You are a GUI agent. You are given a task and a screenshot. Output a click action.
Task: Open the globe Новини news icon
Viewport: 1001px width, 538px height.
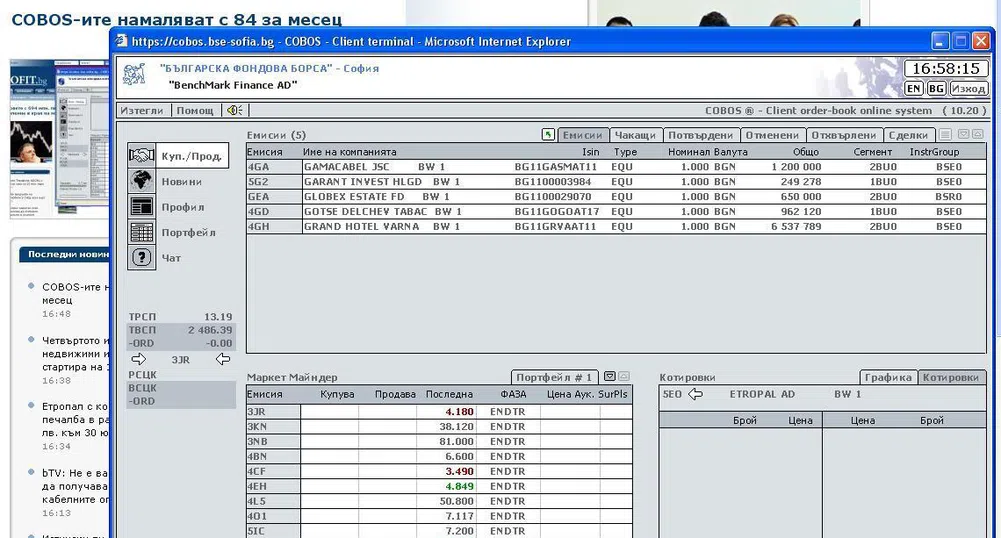pos(141,181)
